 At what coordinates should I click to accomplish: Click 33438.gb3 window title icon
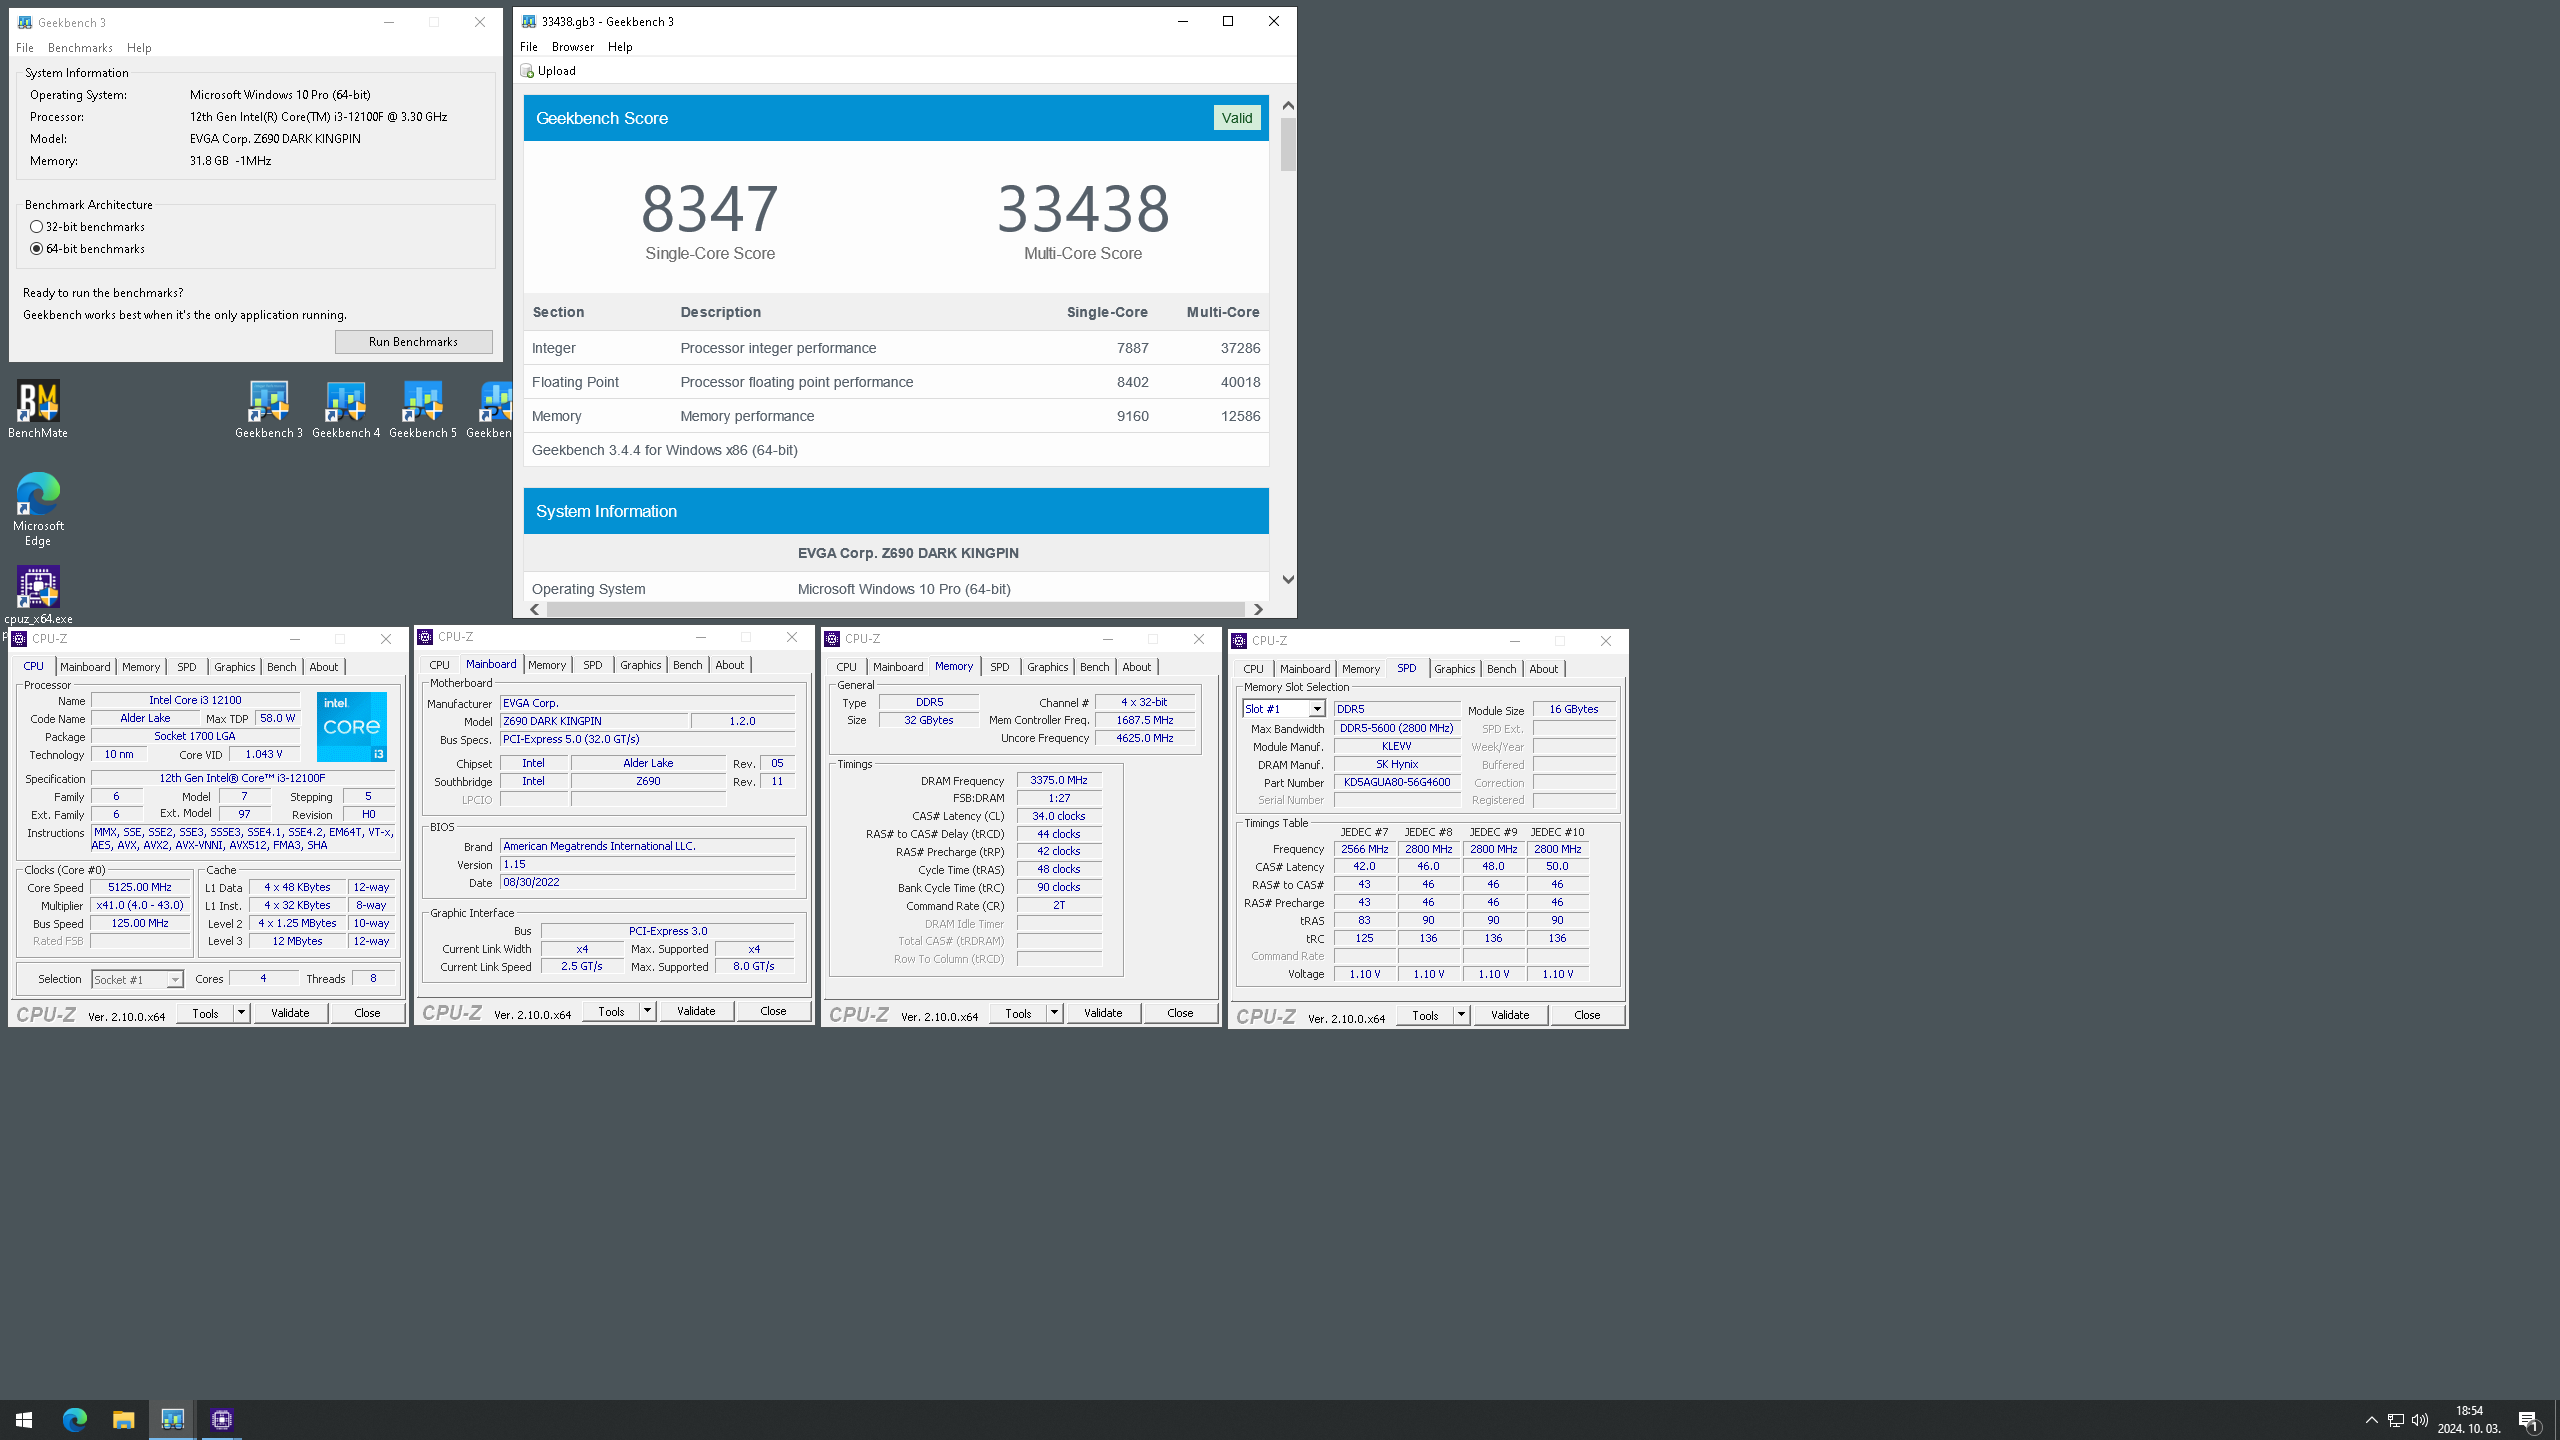[x=529, y=21]
